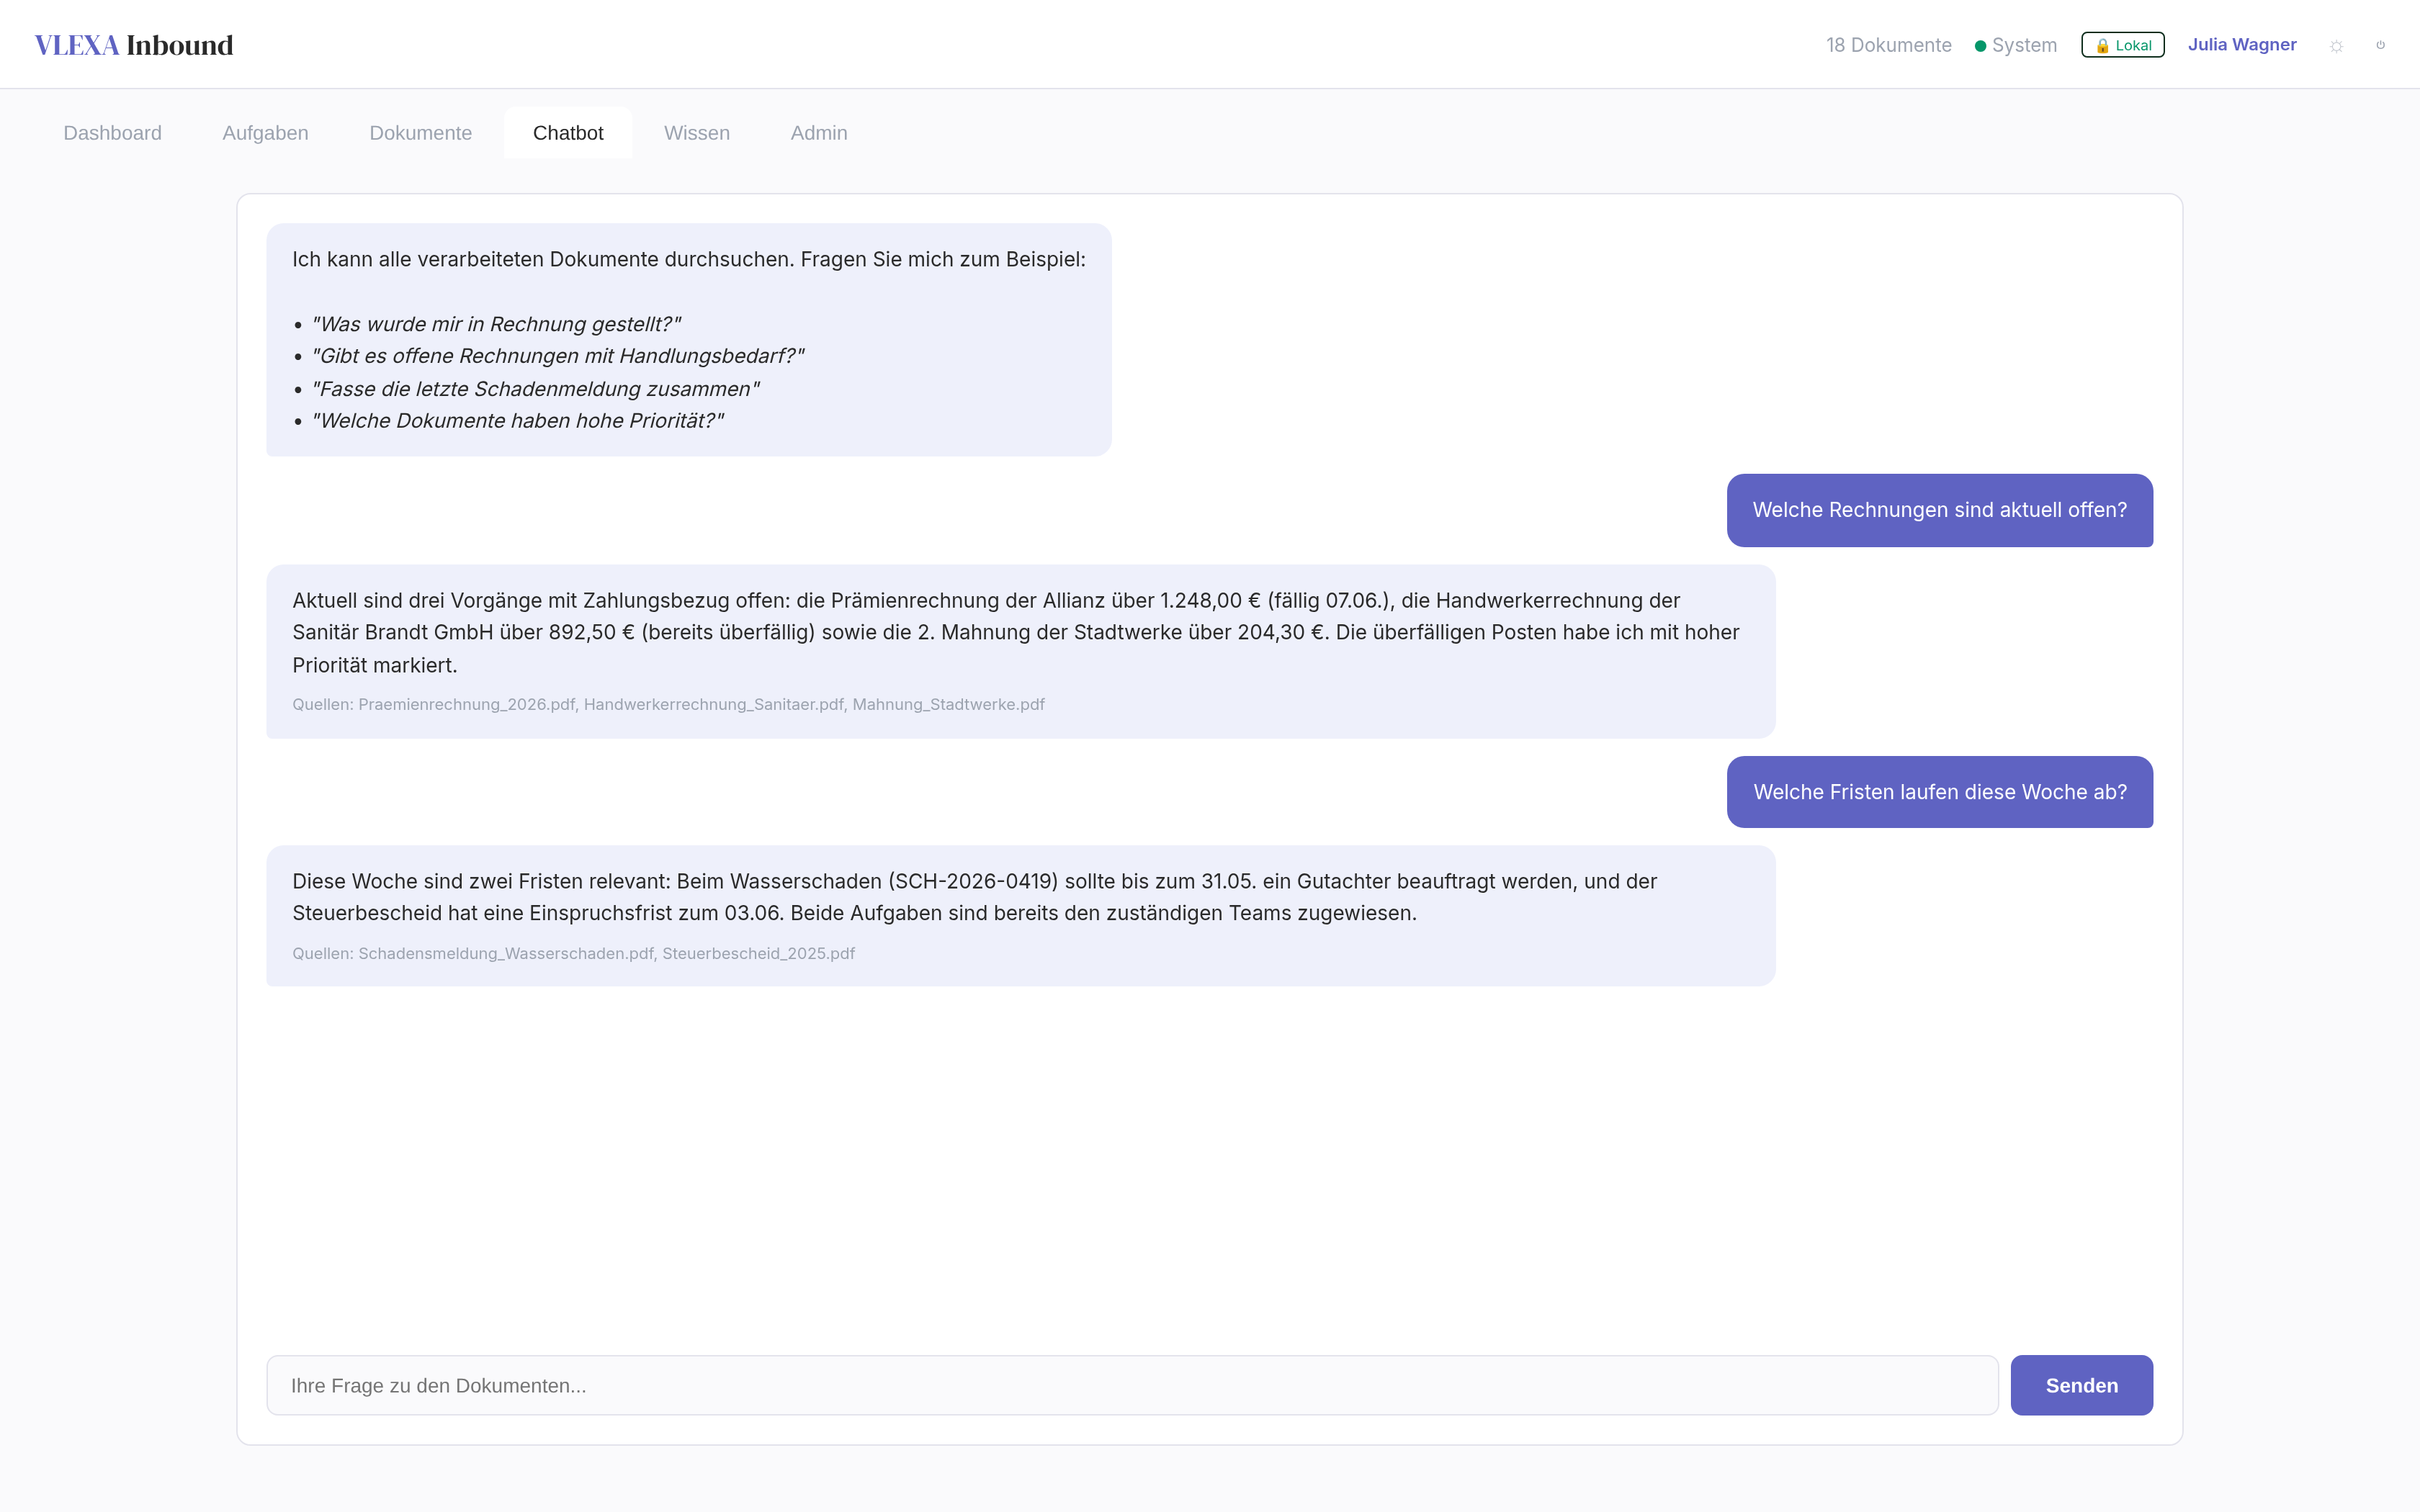Screen dimensions: 2420x1512
Task: Click source Schadensmeldung_Wasserschaden.pdf
Action: click(x=506, y=953)
